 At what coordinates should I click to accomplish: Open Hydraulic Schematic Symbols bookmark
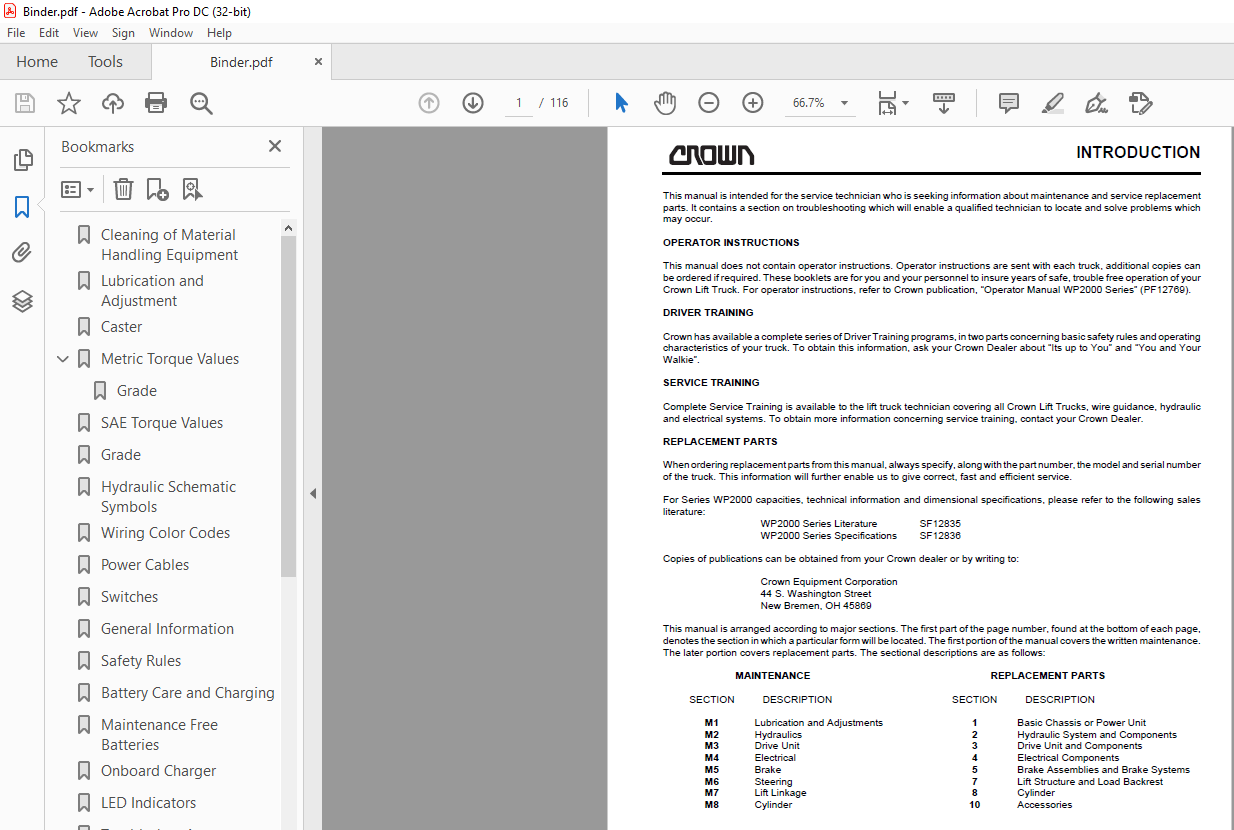tap(169, 497)
